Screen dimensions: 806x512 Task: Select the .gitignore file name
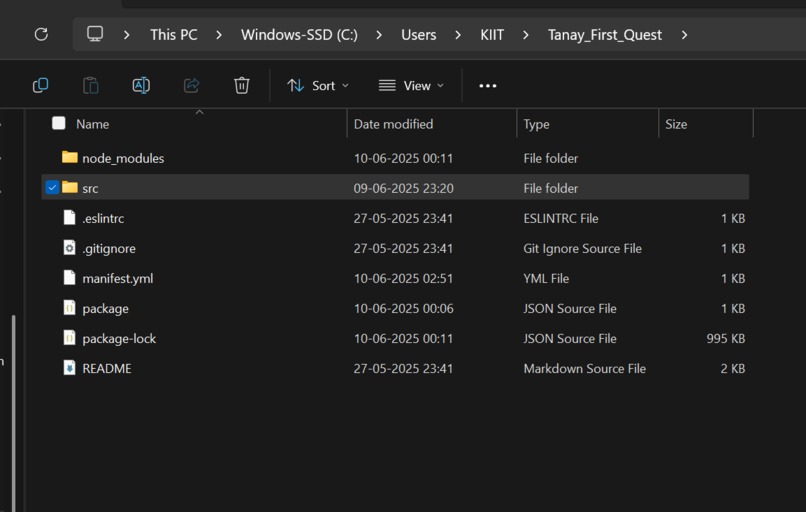[x=109, y=249]
